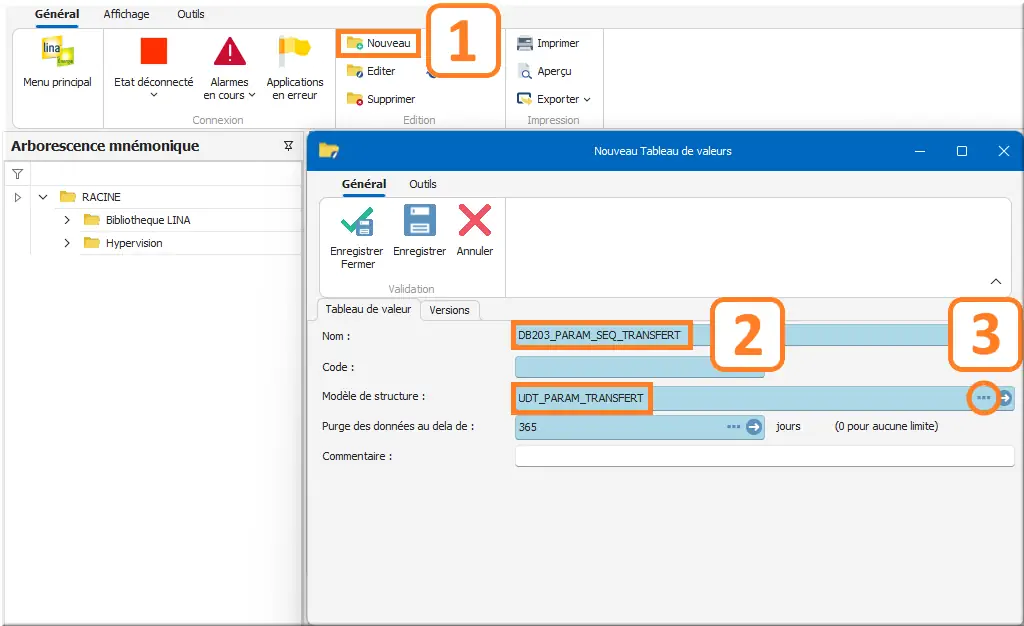The width and height of the screenshot is (1024, 626).
Task: Open the Menu principal lina icon
Action: pyautogui.click(x=57, y=52)
